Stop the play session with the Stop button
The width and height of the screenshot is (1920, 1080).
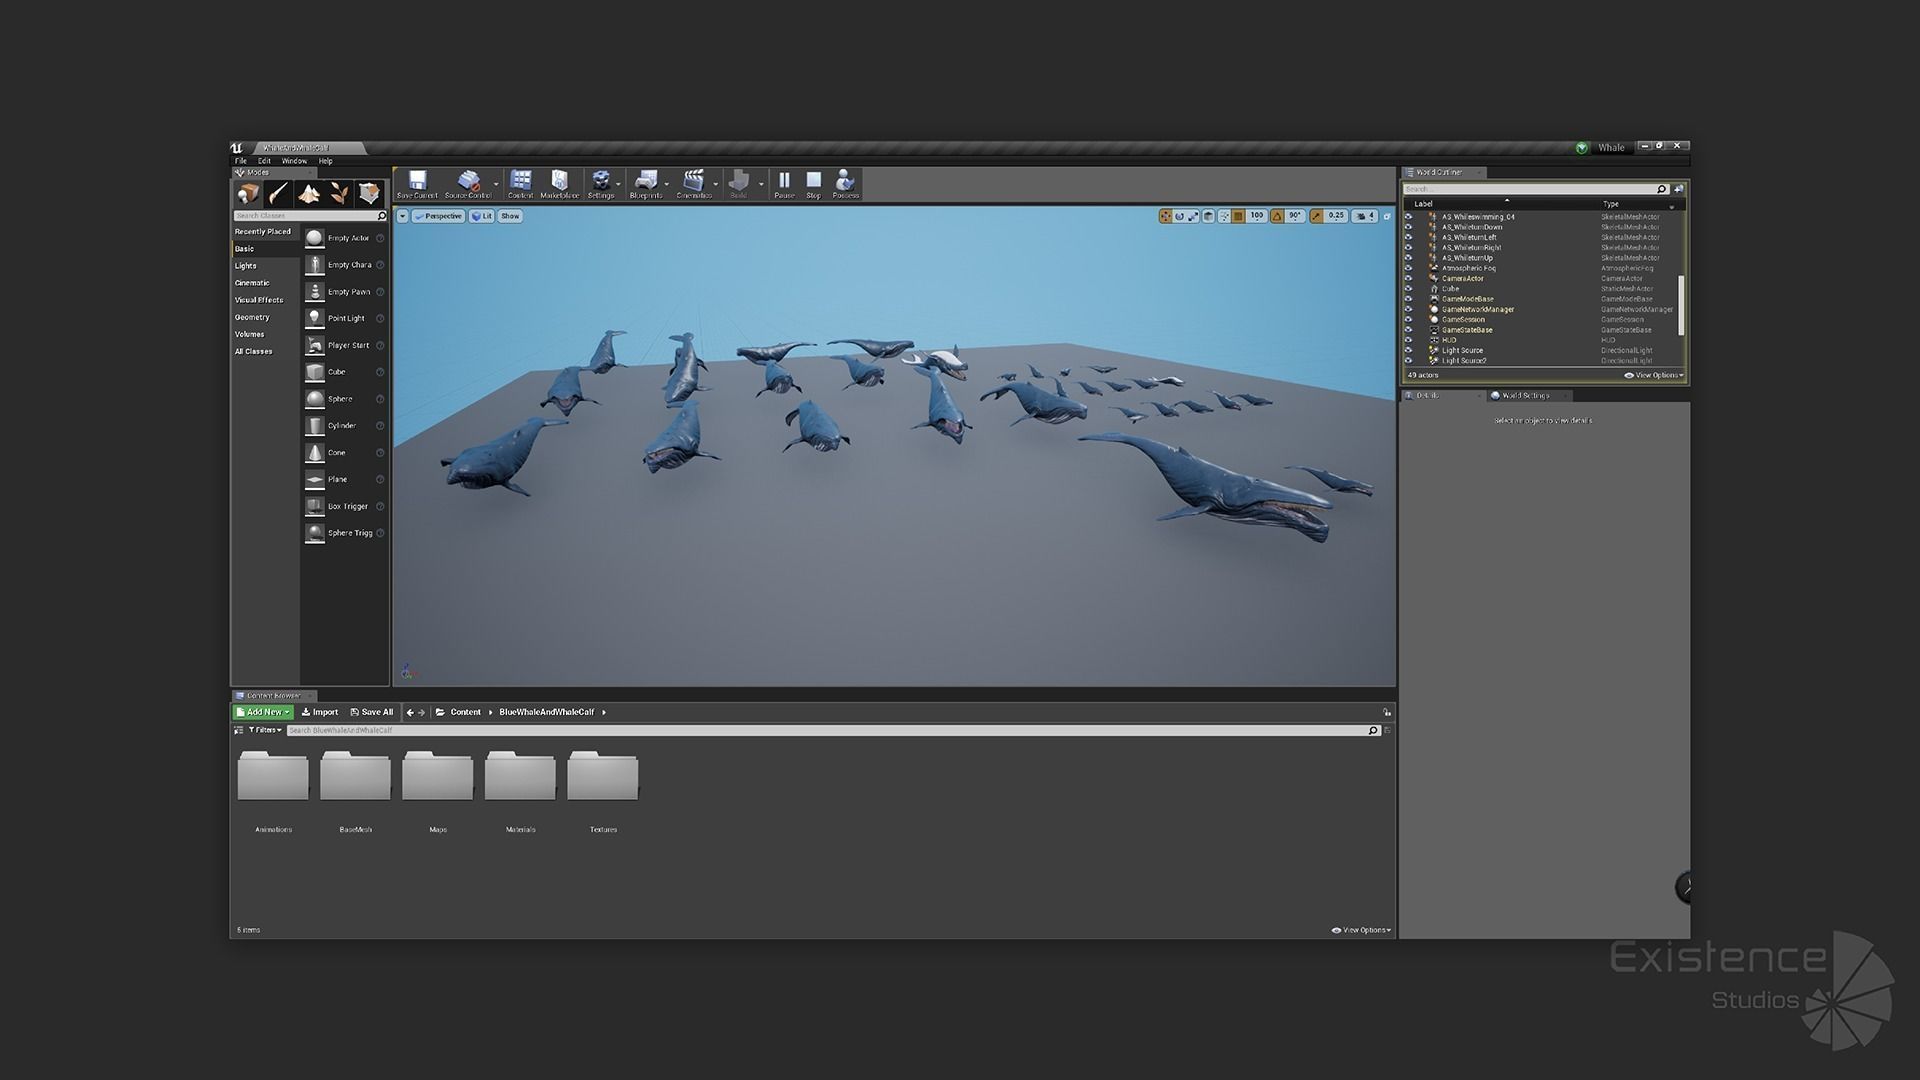(x=813, y=182)
